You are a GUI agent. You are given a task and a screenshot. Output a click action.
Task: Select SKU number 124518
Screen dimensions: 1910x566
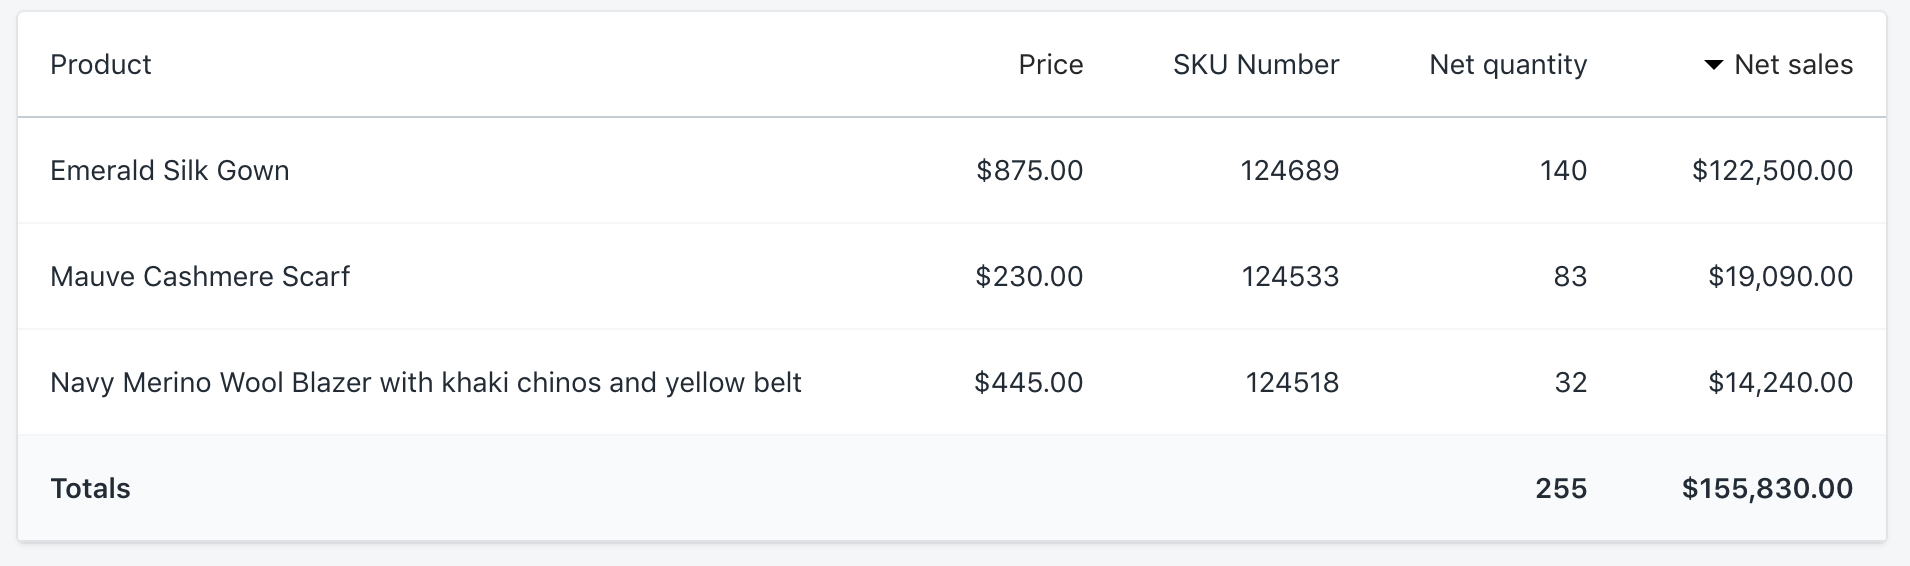coord(1291,383)
